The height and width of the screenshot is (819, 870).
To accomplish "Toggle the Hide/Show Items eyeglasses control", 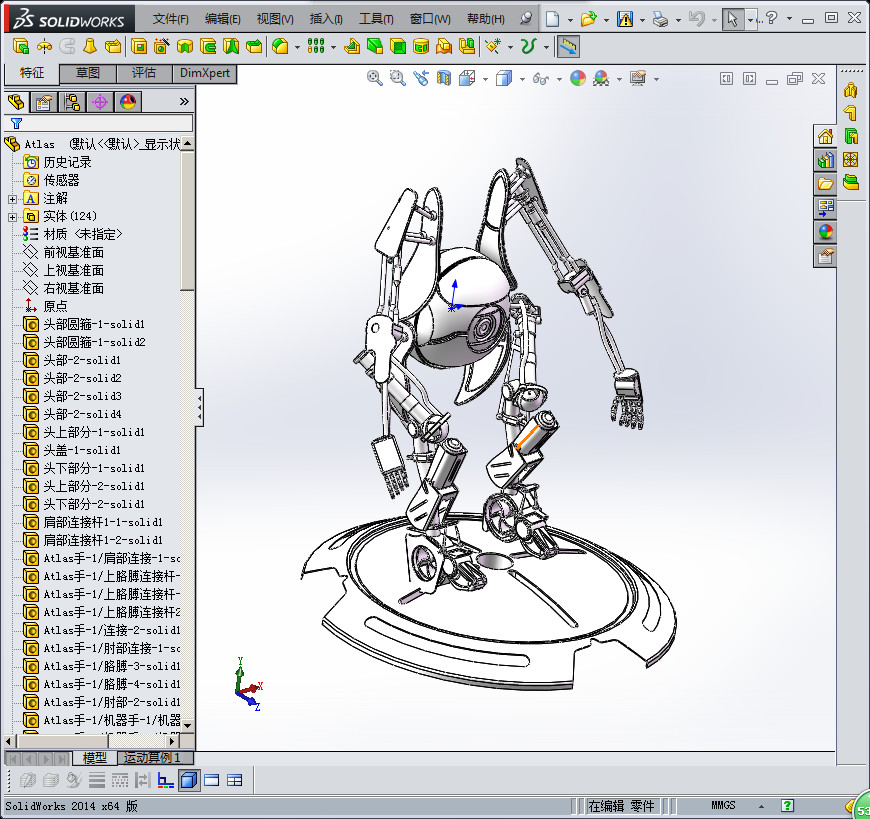I will (539, 78).
